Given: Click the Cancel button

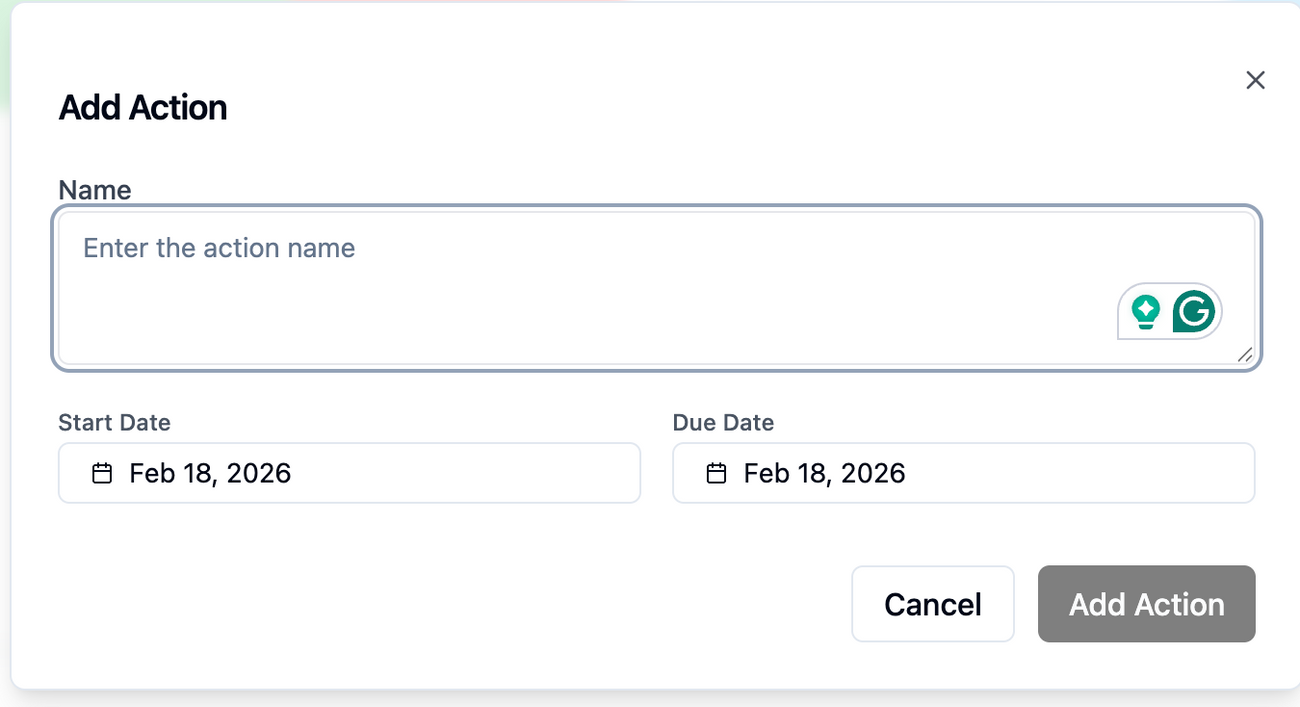Looking at the screenshot, I should tap(933, 604).
